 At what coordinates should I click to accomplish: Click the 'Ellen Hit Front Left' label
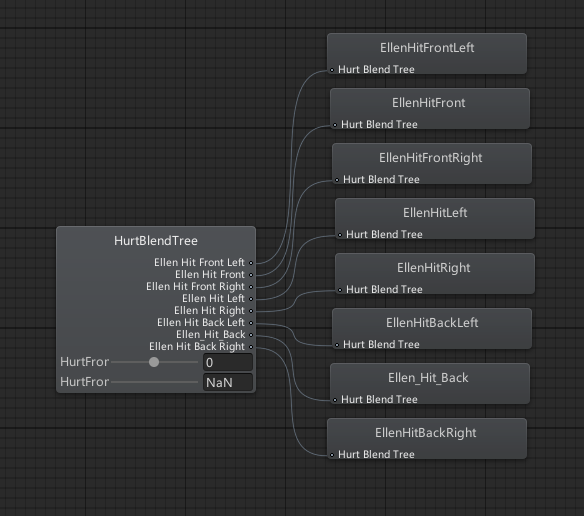pos(199,262)
